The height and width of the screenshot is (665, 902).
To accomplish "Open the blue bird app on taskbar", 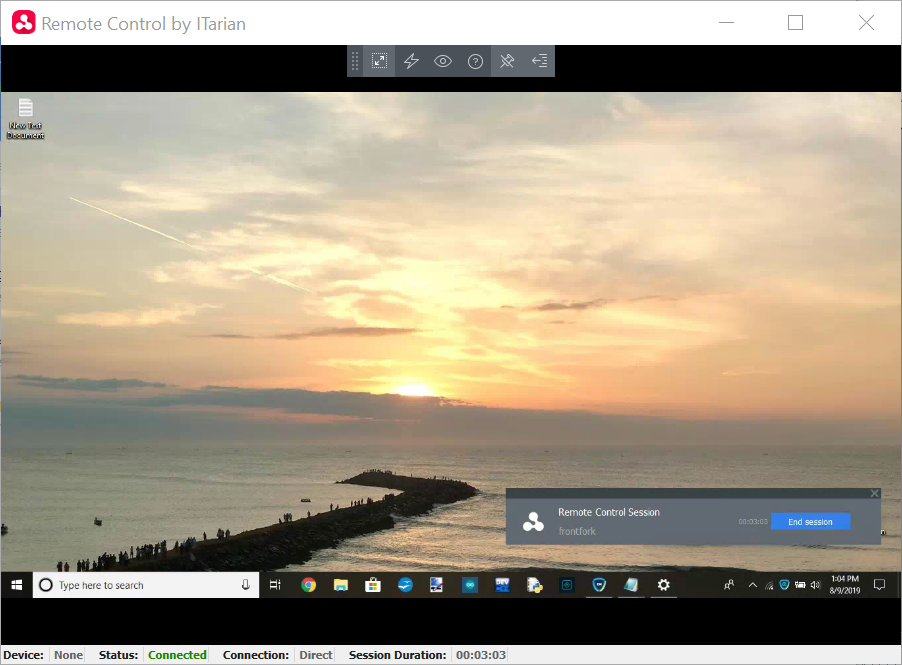I will tap(405, 585).
